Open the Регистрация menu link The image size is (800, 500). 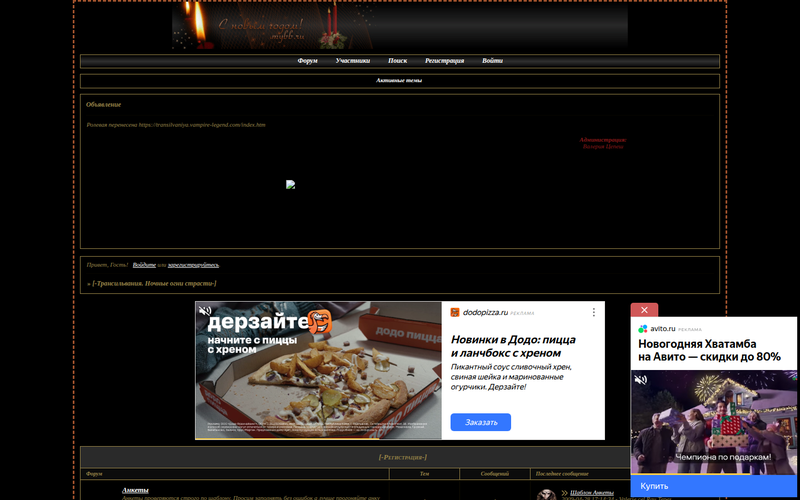pyautogui.click(x=444, y=61)
